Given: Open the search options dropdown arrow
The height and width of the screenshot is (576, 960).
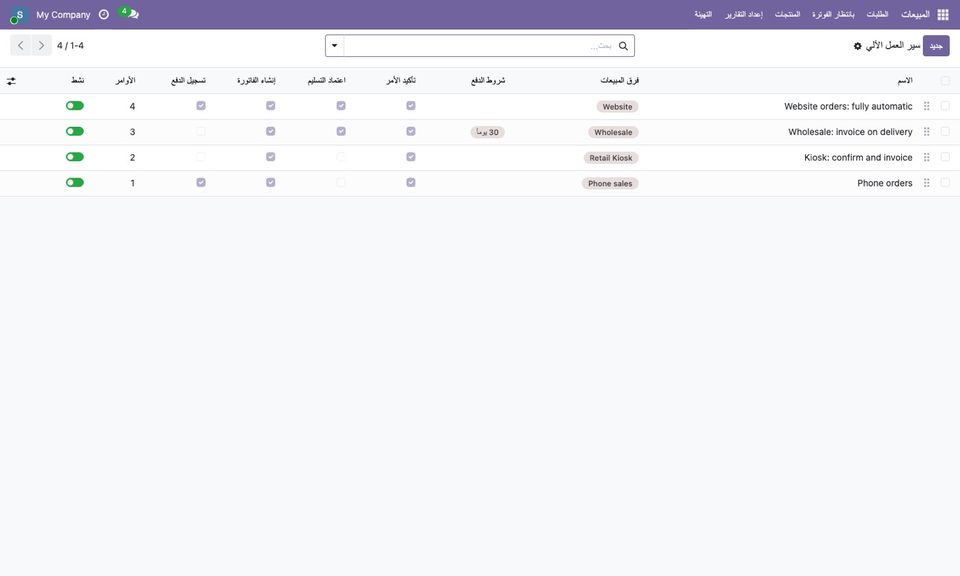Looking at the screenshot, I should (335, 46).
